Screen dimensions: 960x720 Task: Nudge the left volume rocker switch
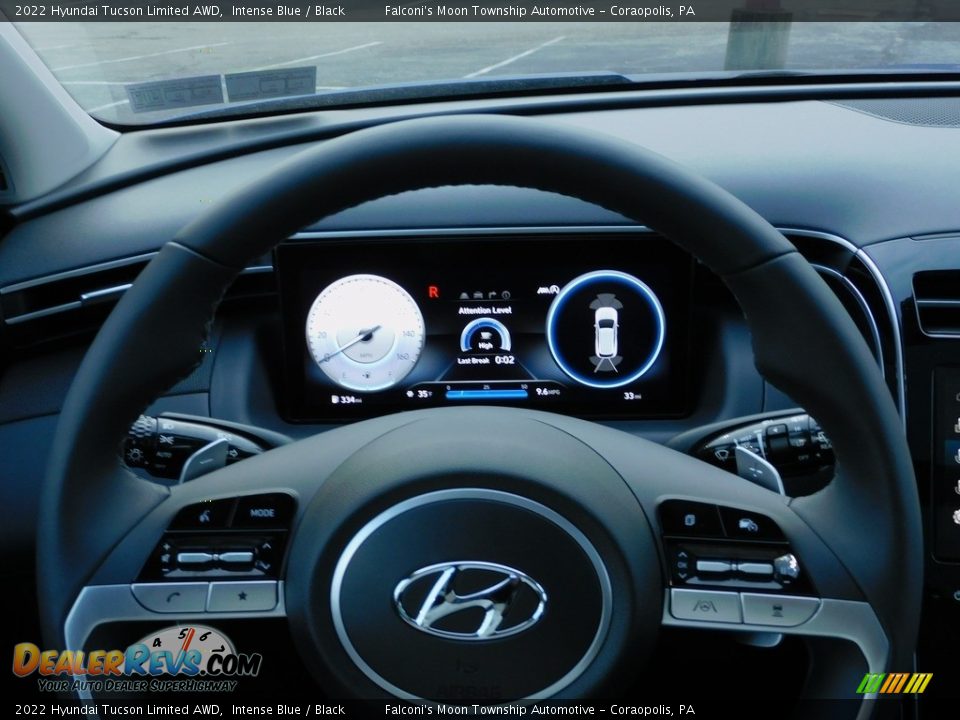214,558
